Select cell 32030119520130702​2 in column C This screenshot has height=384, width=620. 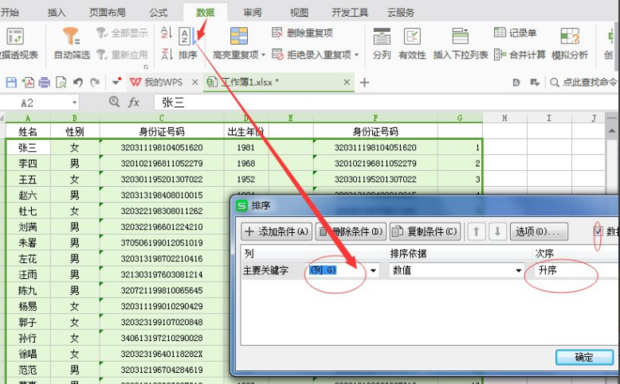pos(162,179)
